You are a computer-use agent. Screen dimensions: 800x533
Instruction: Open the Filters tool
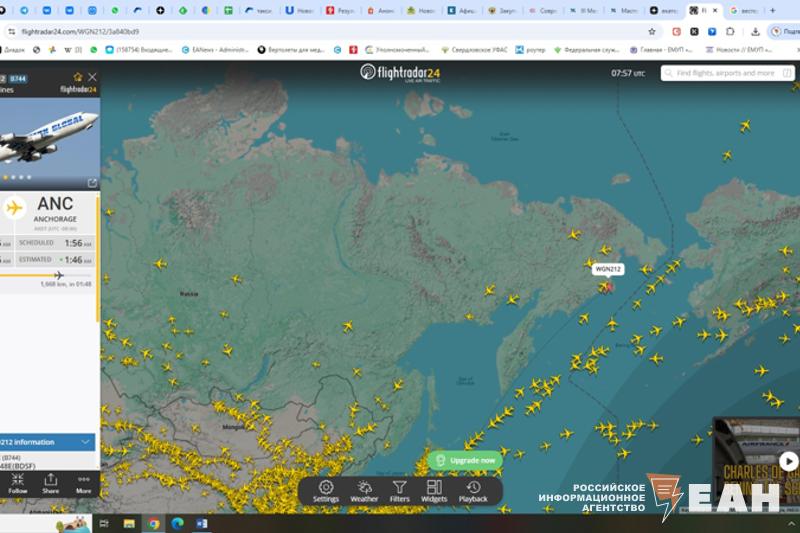pos(399,490)
